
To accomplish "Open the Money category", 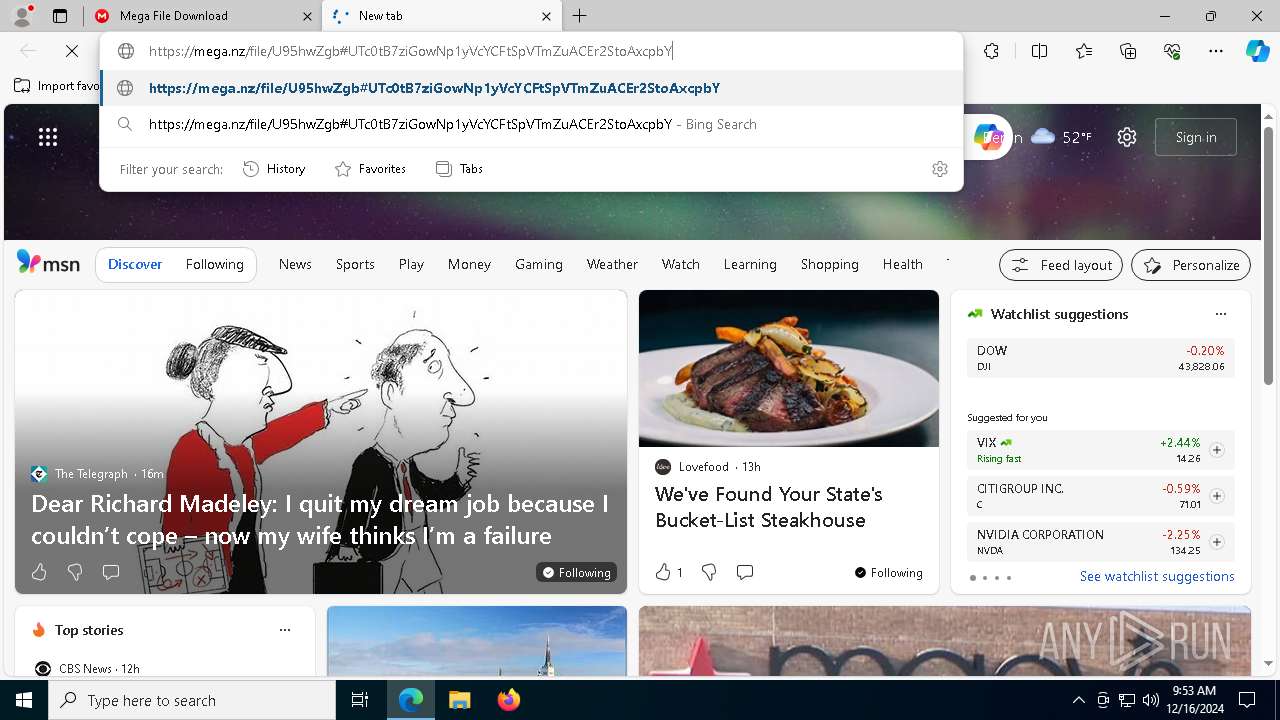I will click(469, 265).
